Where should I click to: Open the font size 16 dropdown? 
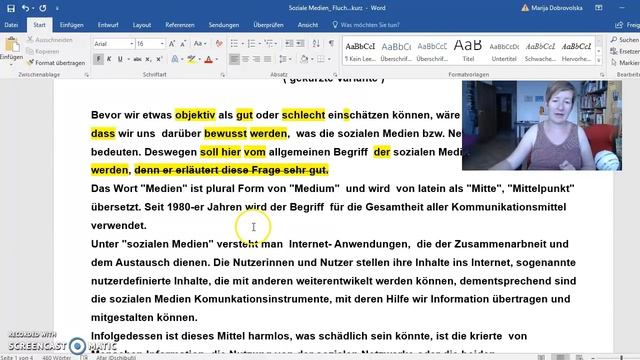pyautogui.click(x=162, y=44)
